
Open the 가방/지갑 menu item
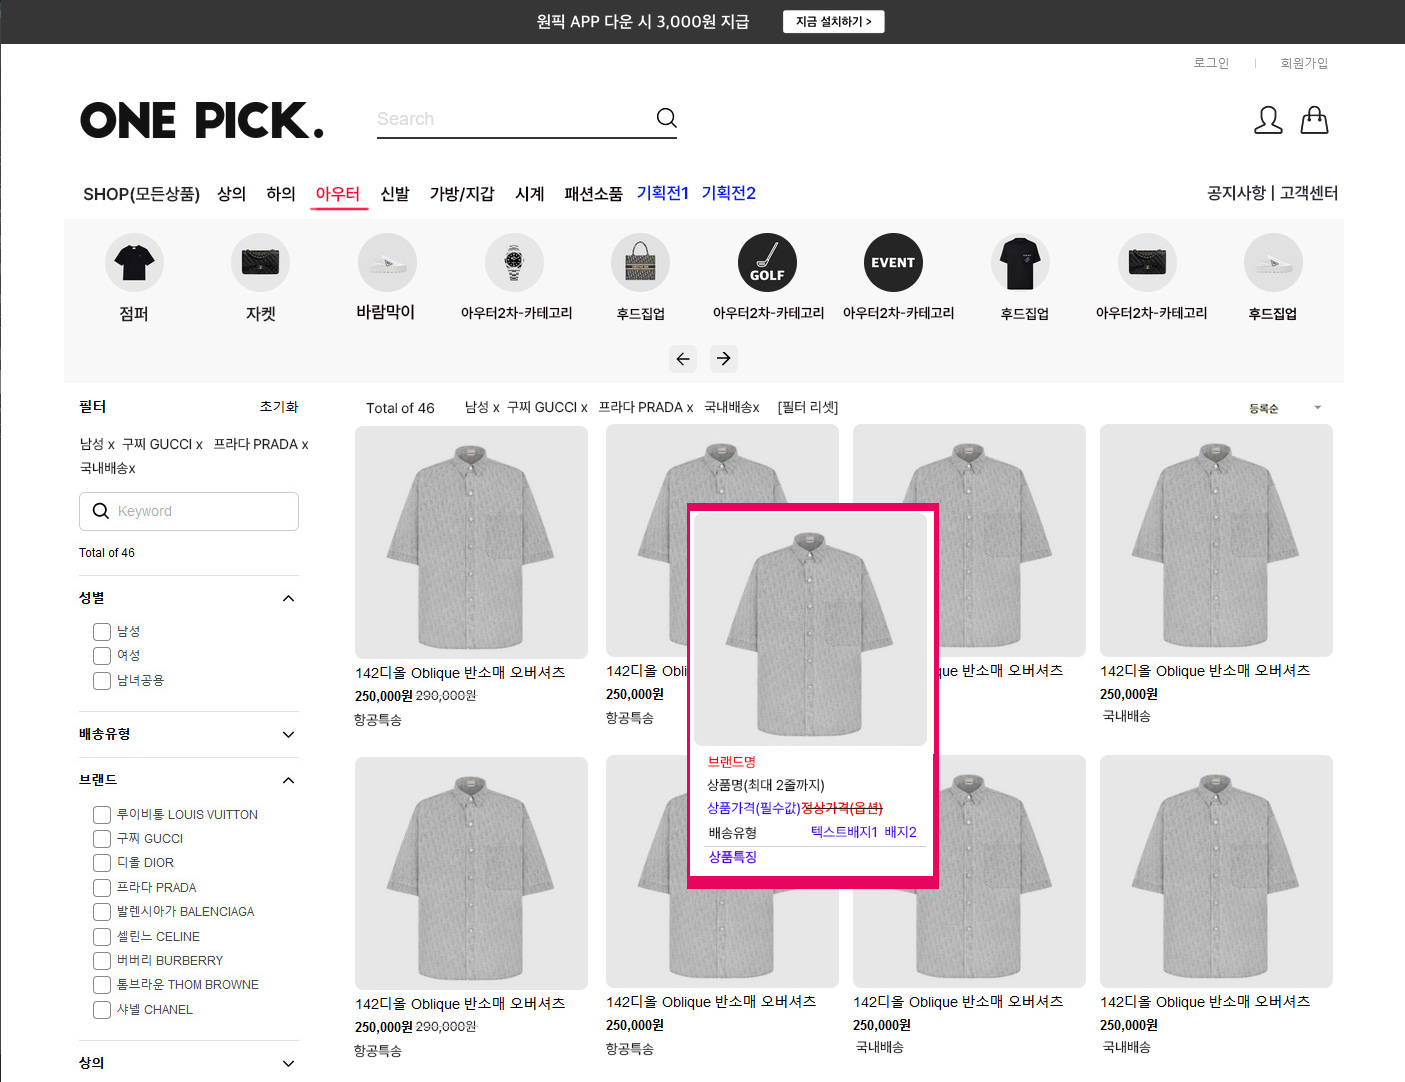[x=462, y=194]
